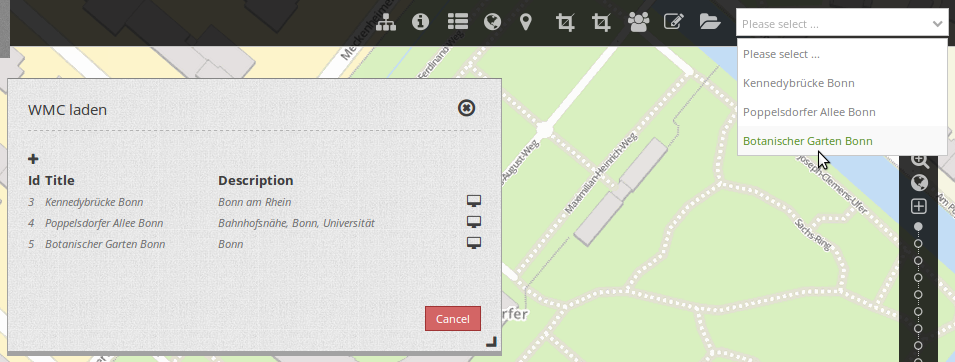This screenshot has height=362, width=955.
Task: Choose Botanischer Garten Bonn from dropdown list
Action: click(842, 141)
